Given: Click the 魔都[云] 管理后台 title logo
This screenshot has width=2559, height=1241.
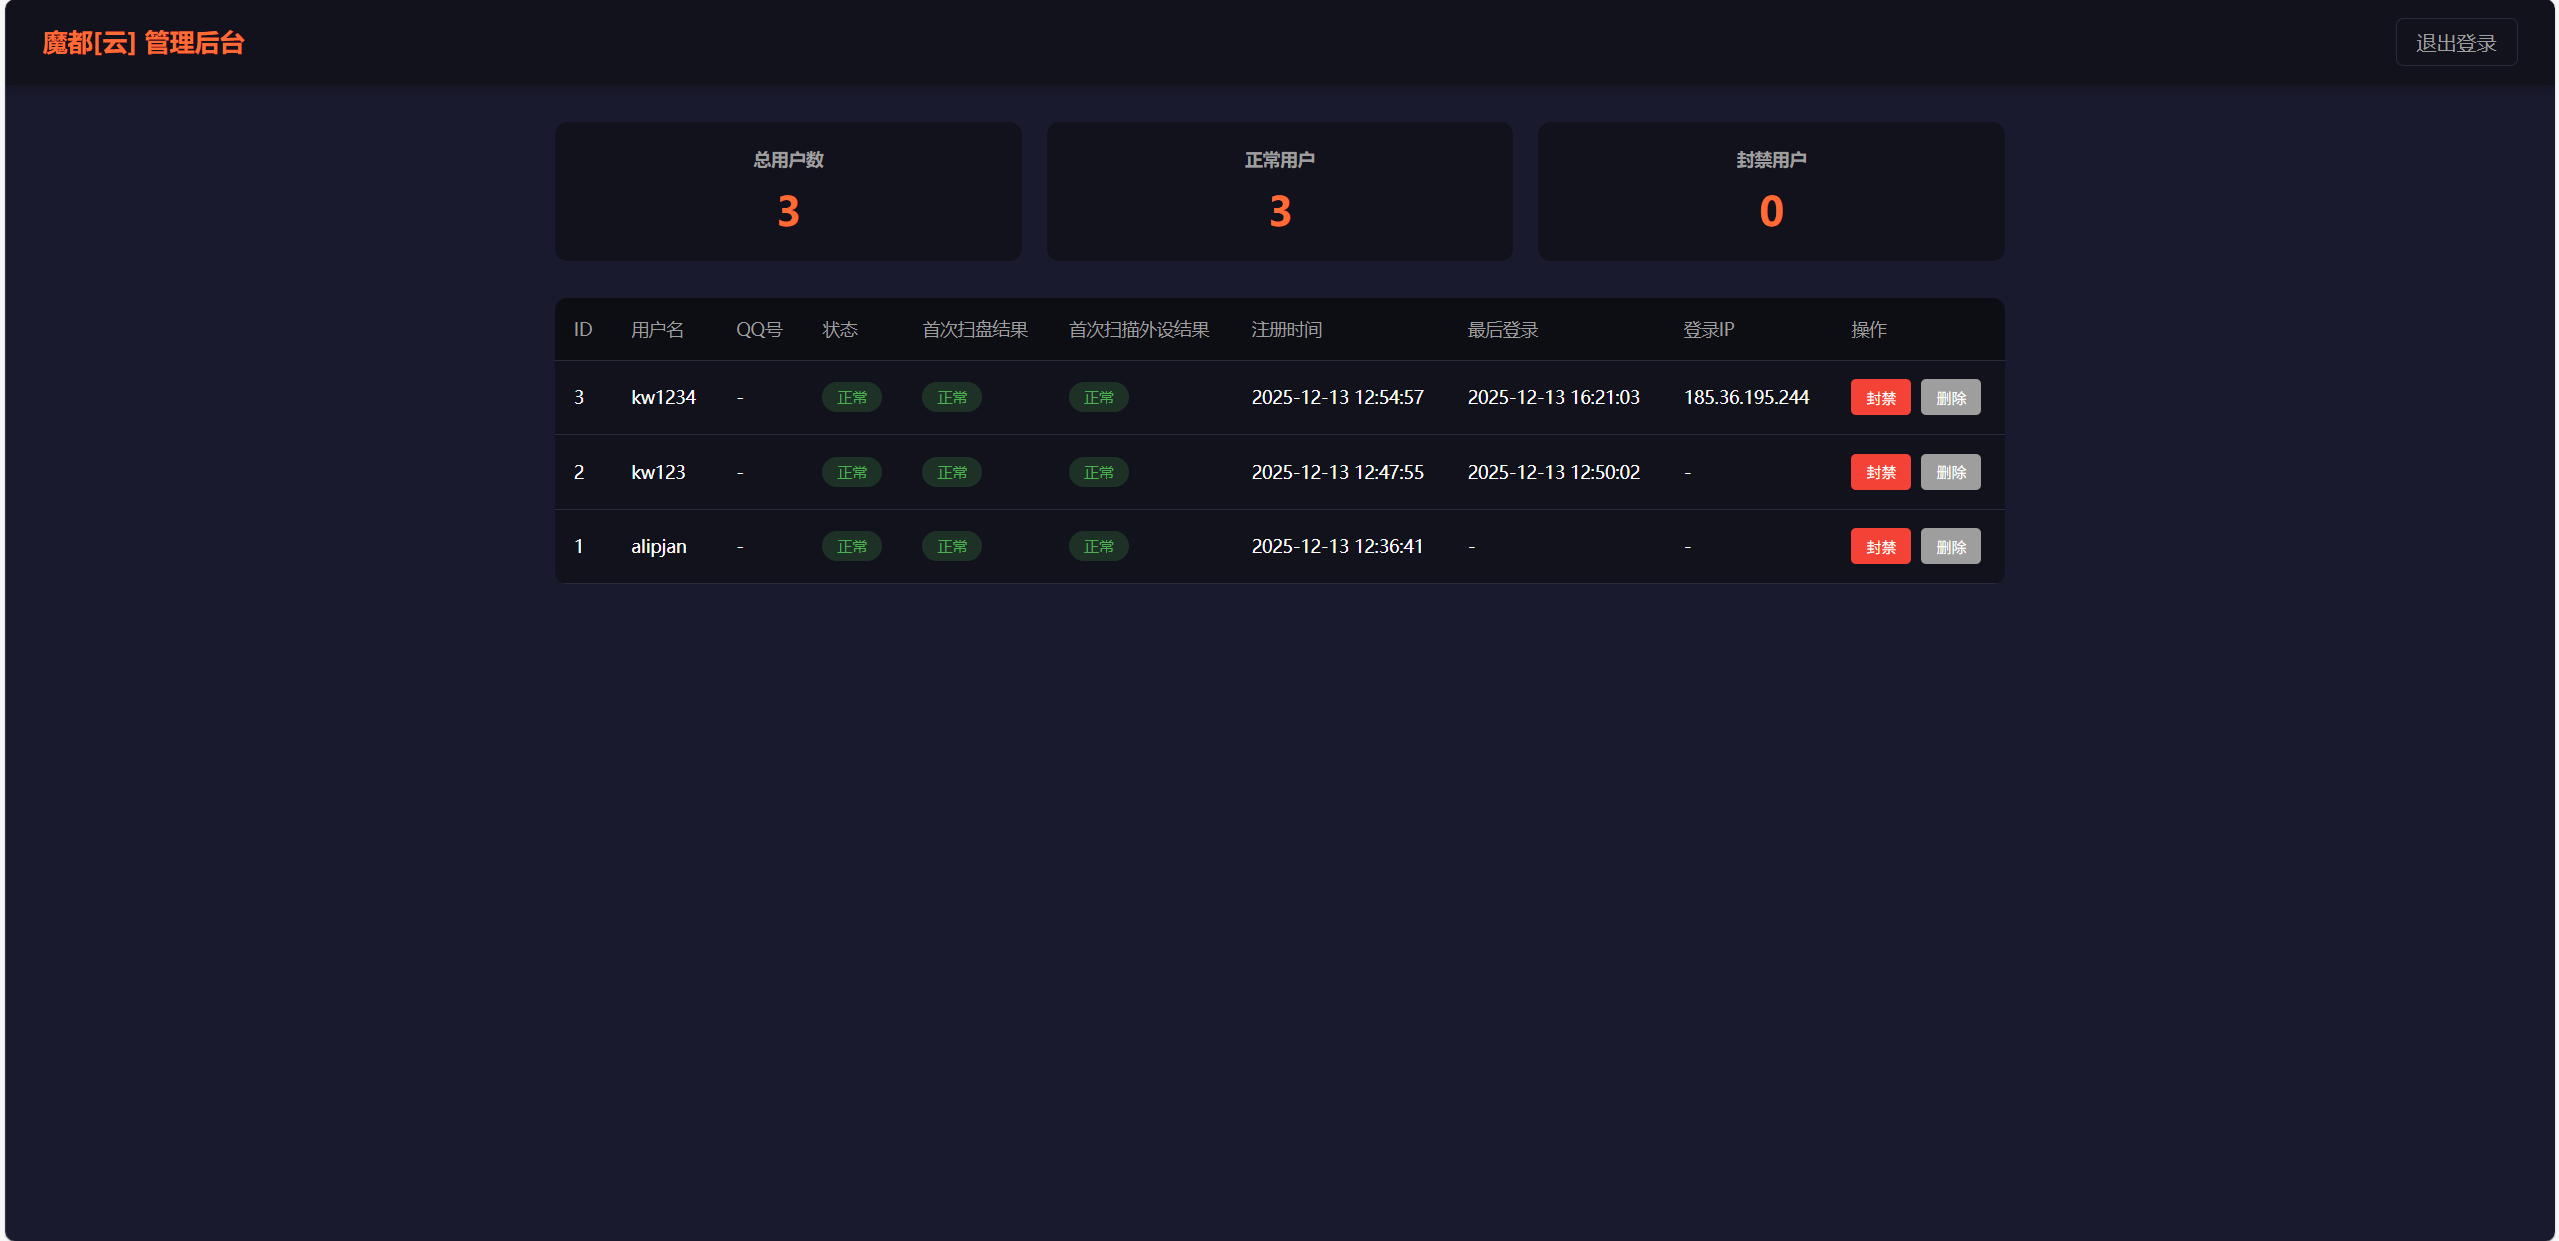Looking at the screenshot, I should pyautogui.click(x=143, y=43).
